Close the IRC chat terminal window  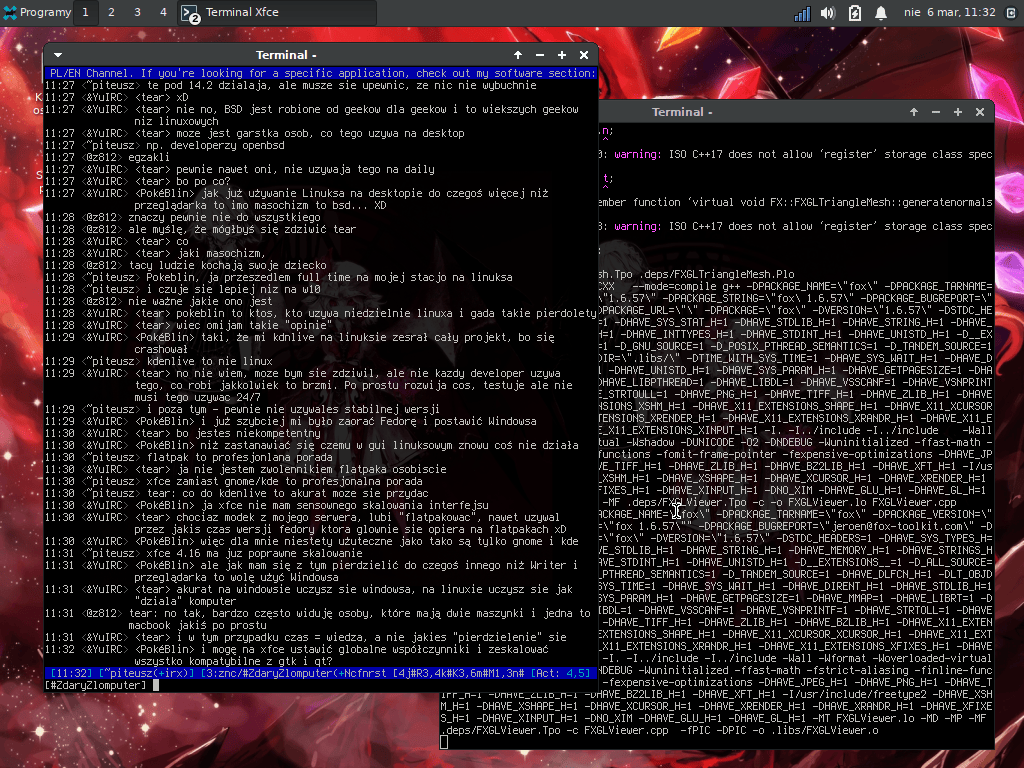(583, 55)
